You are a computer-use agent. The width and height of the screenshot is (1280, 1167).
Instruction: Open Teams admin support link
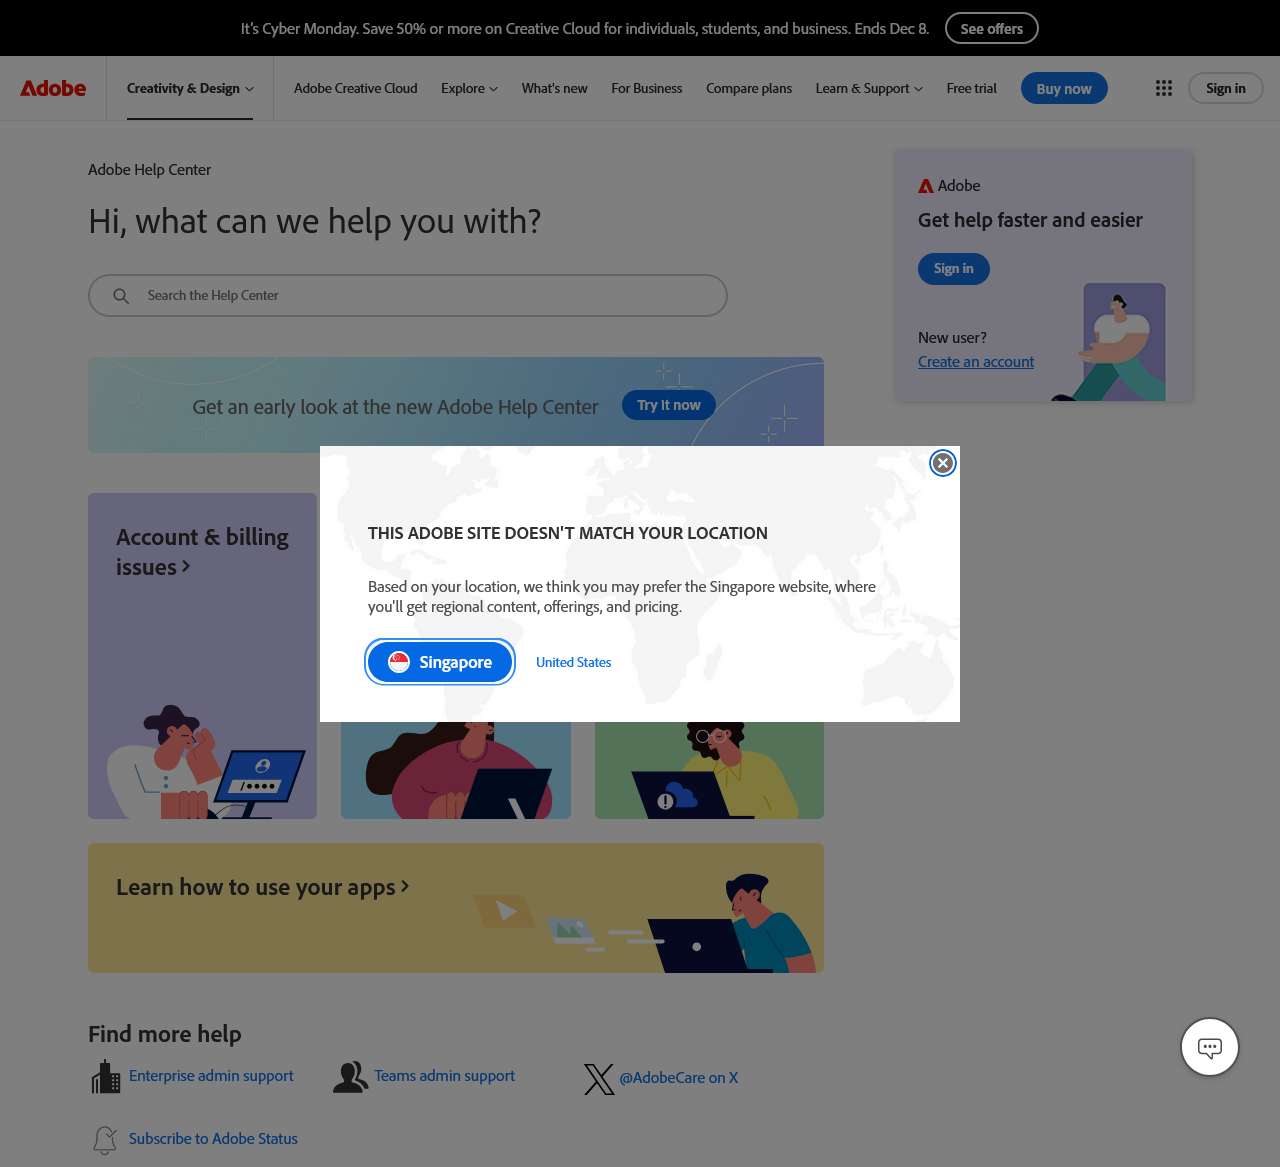click(445, 1076)
